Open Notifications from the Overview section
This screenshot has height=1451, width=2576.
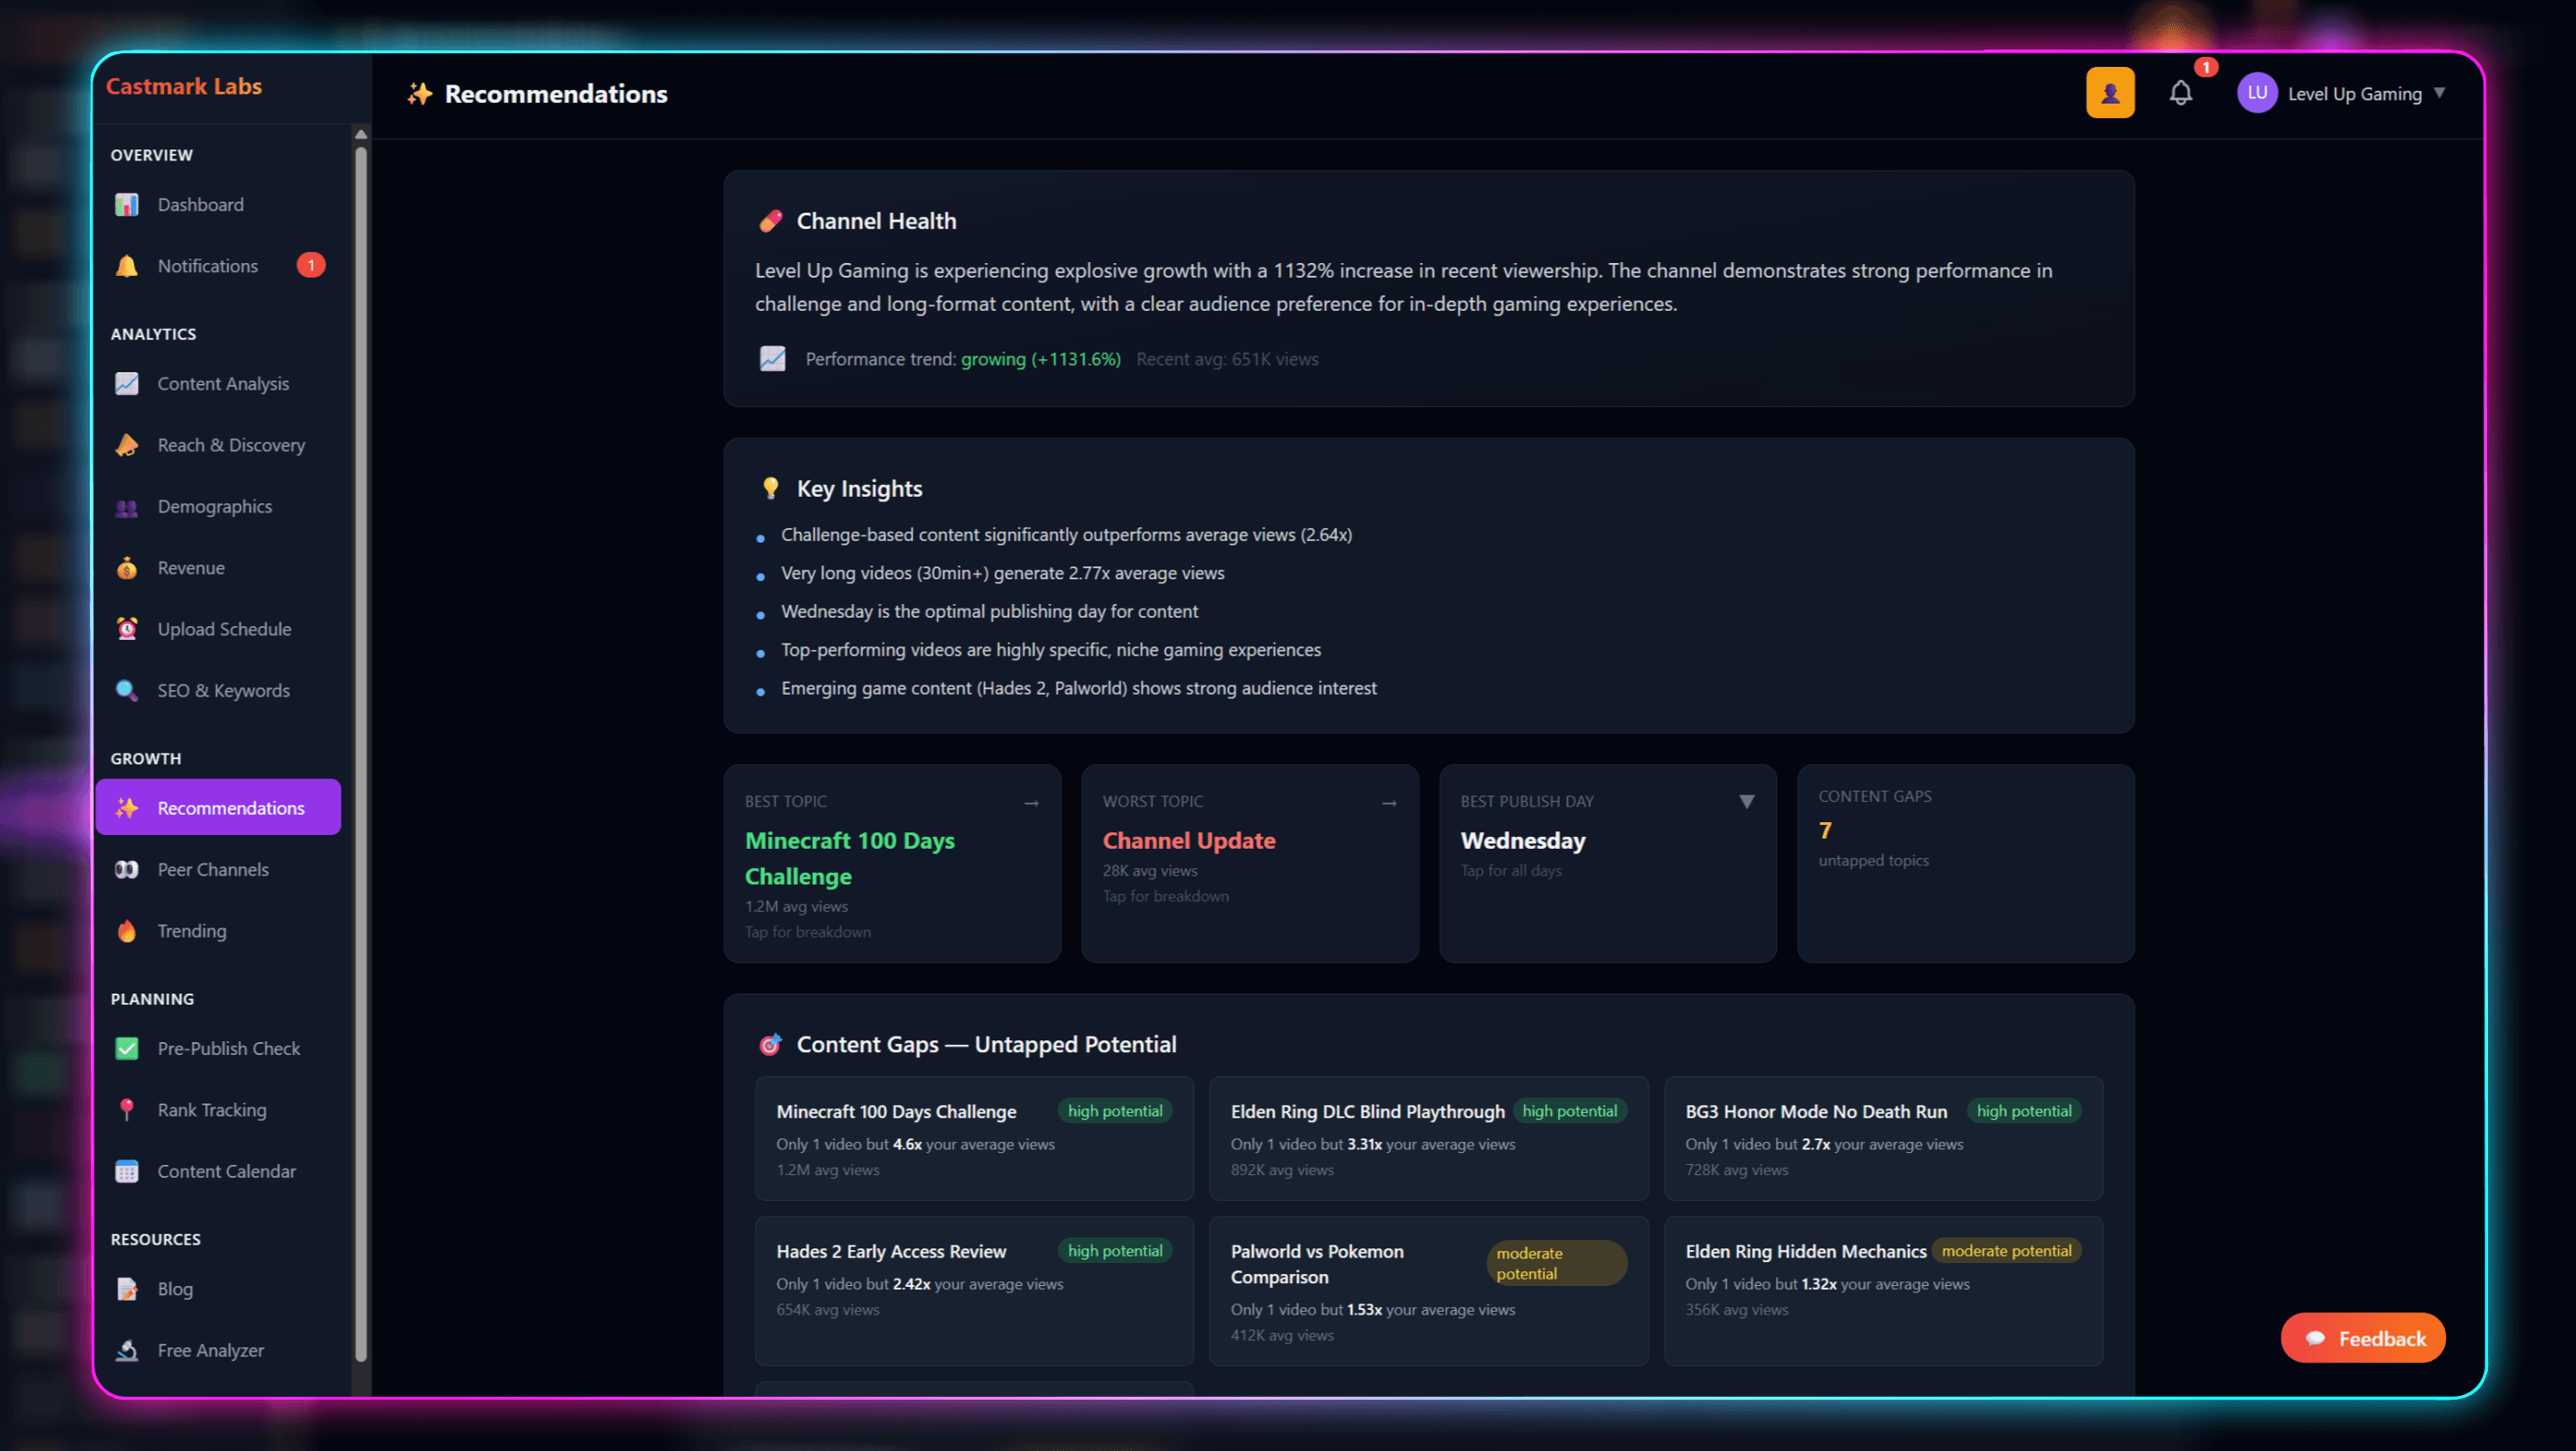(207, 265)
